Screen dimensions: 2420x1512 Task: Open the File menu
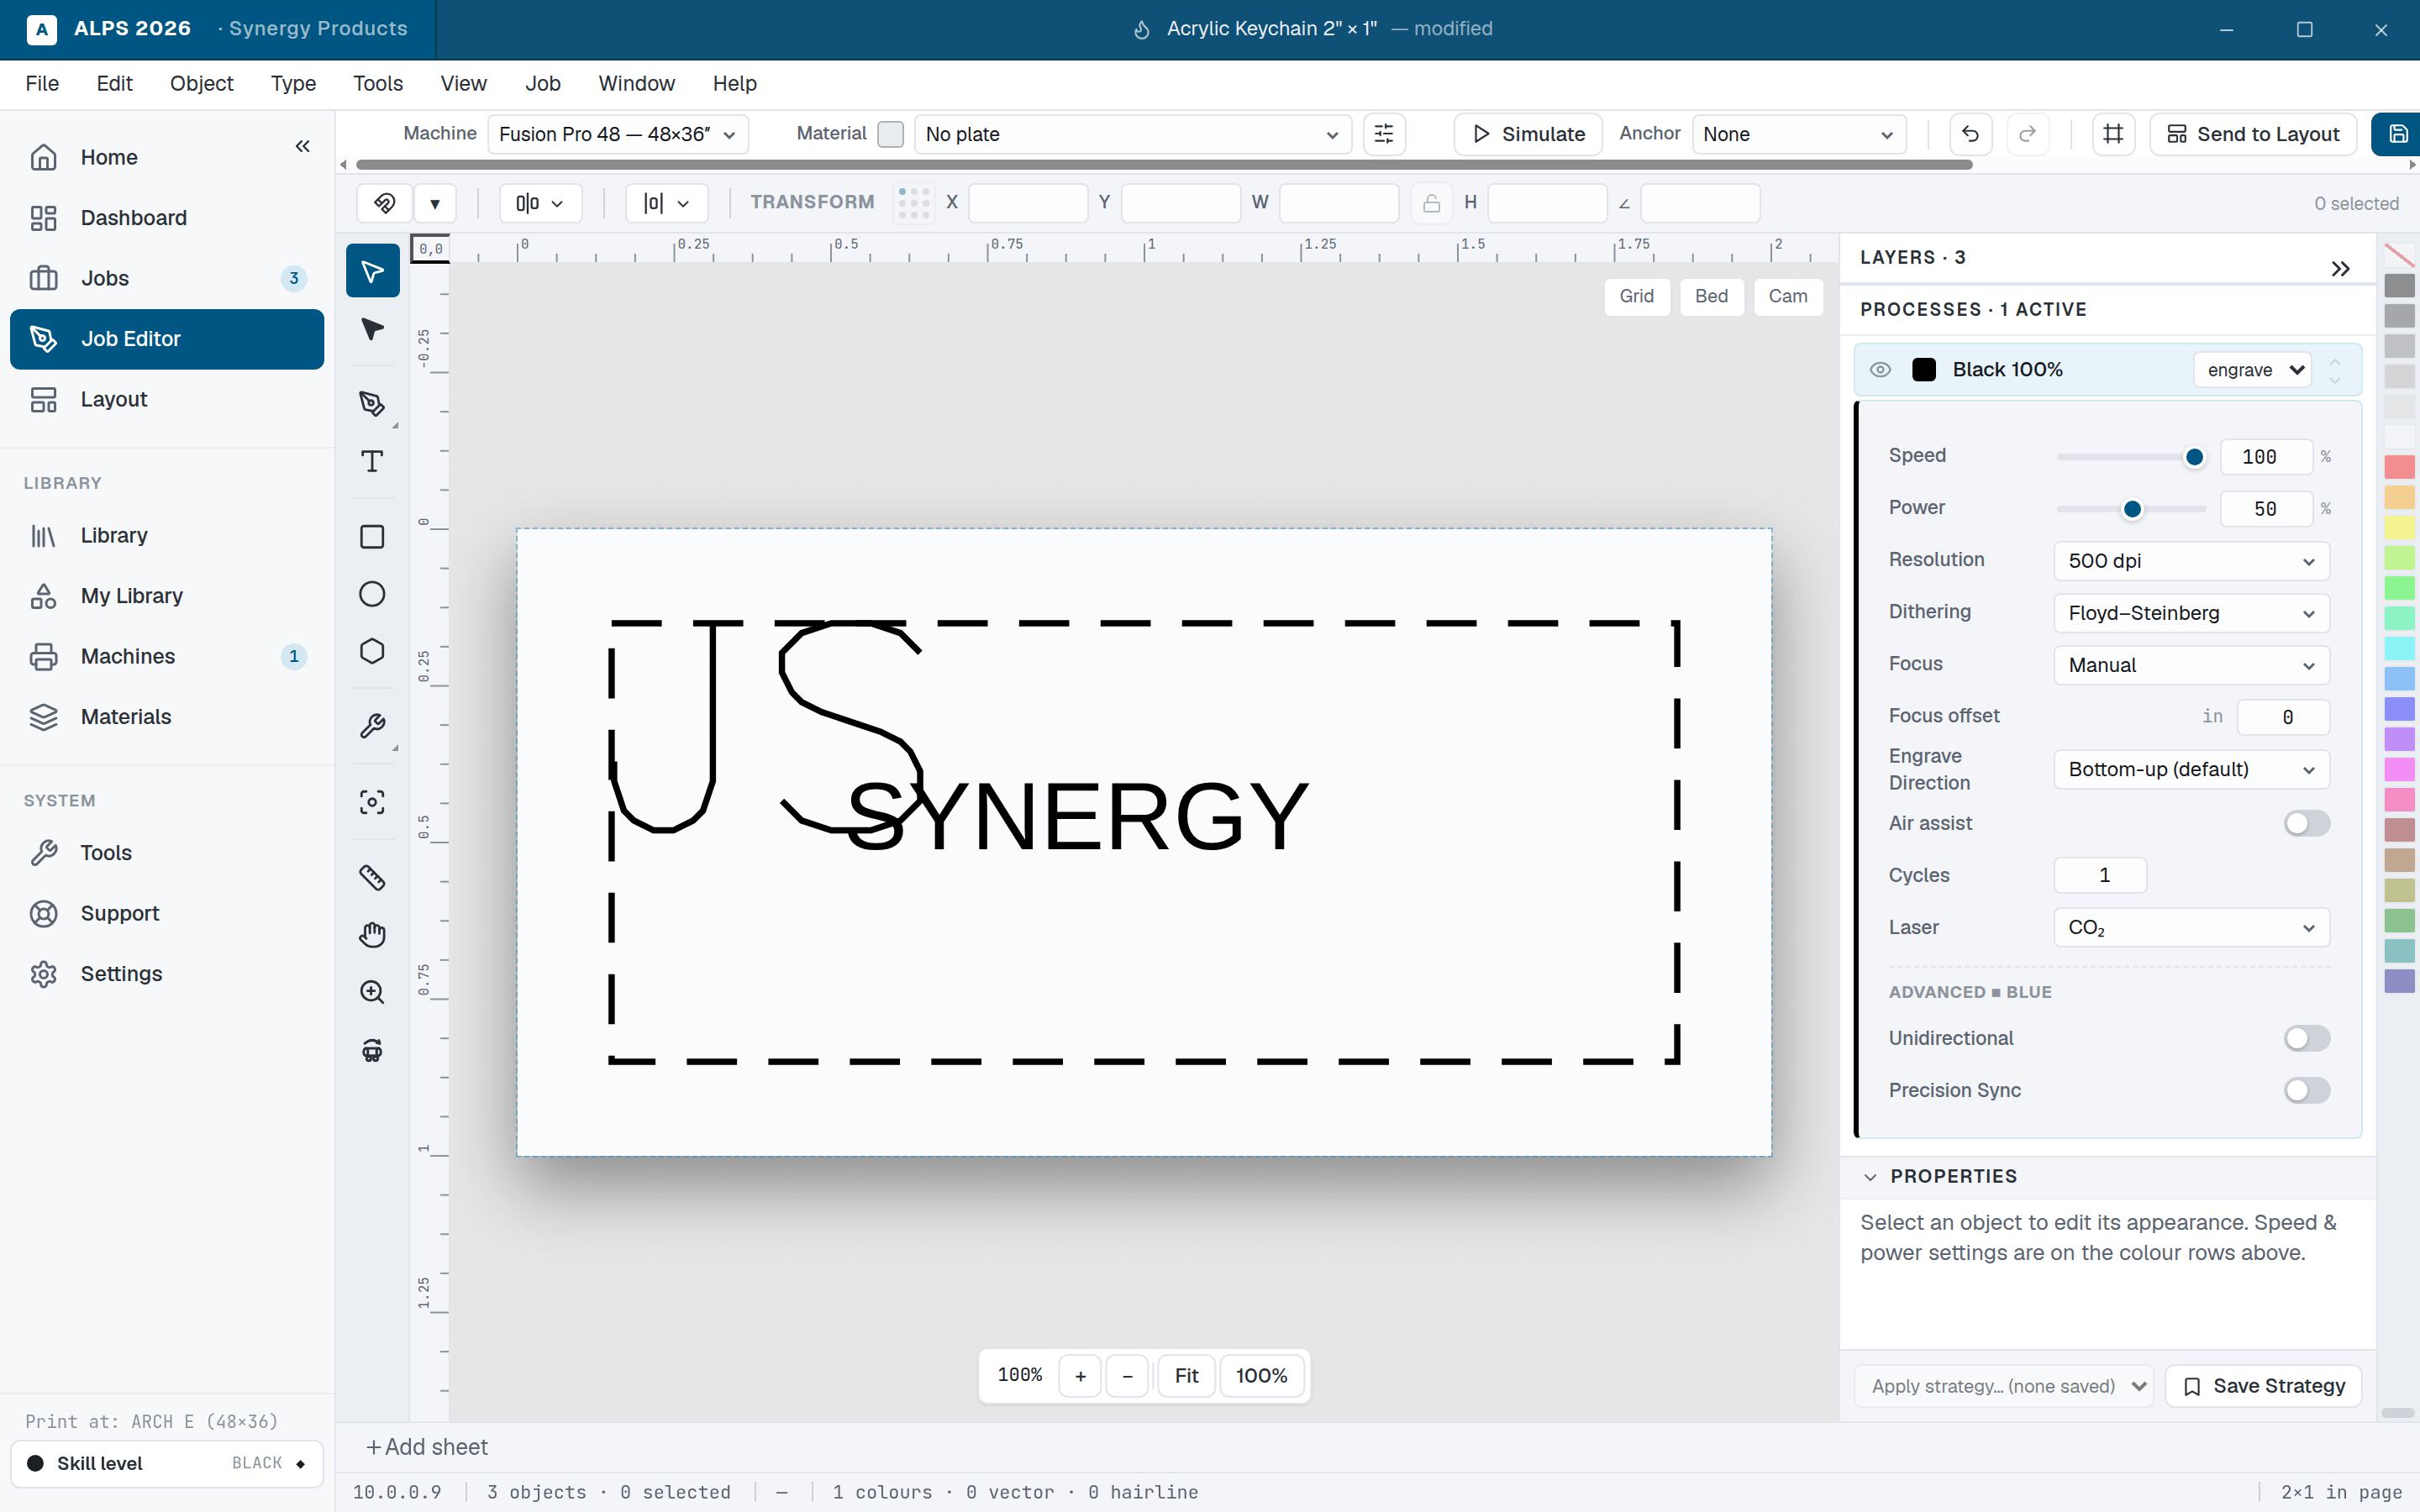coord(42,84)
